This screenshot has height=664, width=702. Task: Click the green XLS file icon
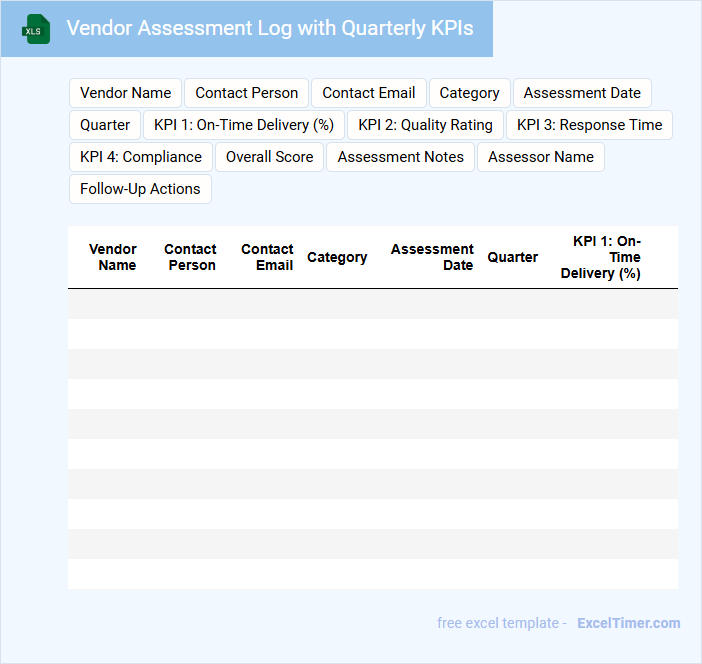(36, 29)
